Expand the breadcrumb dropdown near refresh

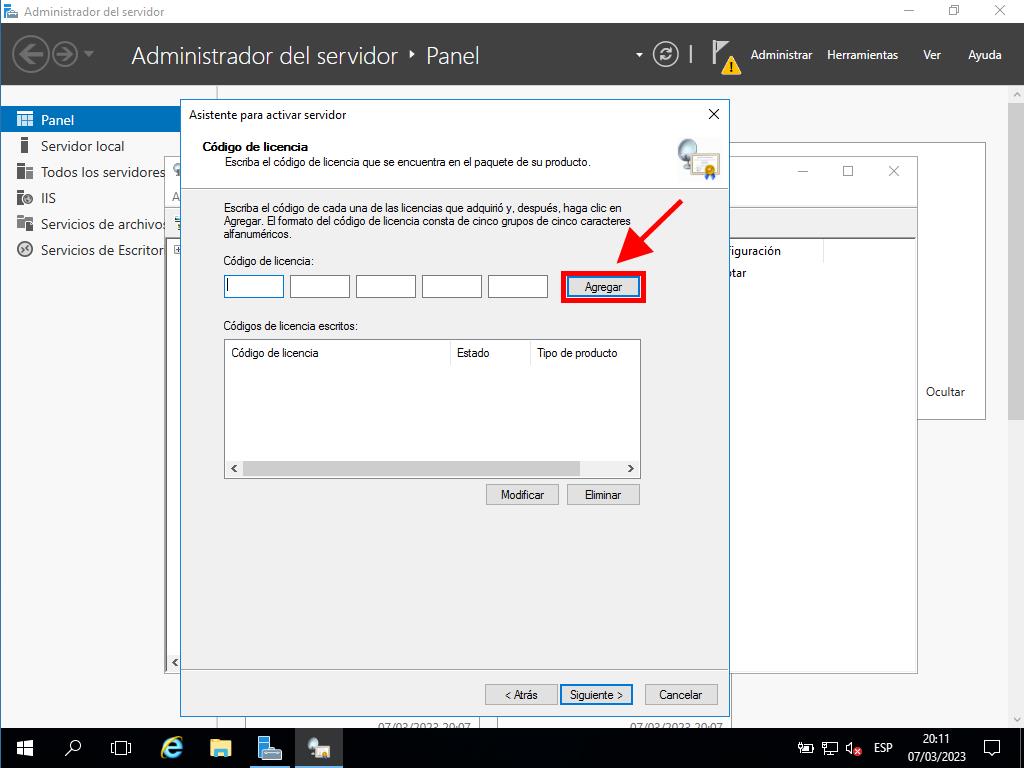point(640,55)
